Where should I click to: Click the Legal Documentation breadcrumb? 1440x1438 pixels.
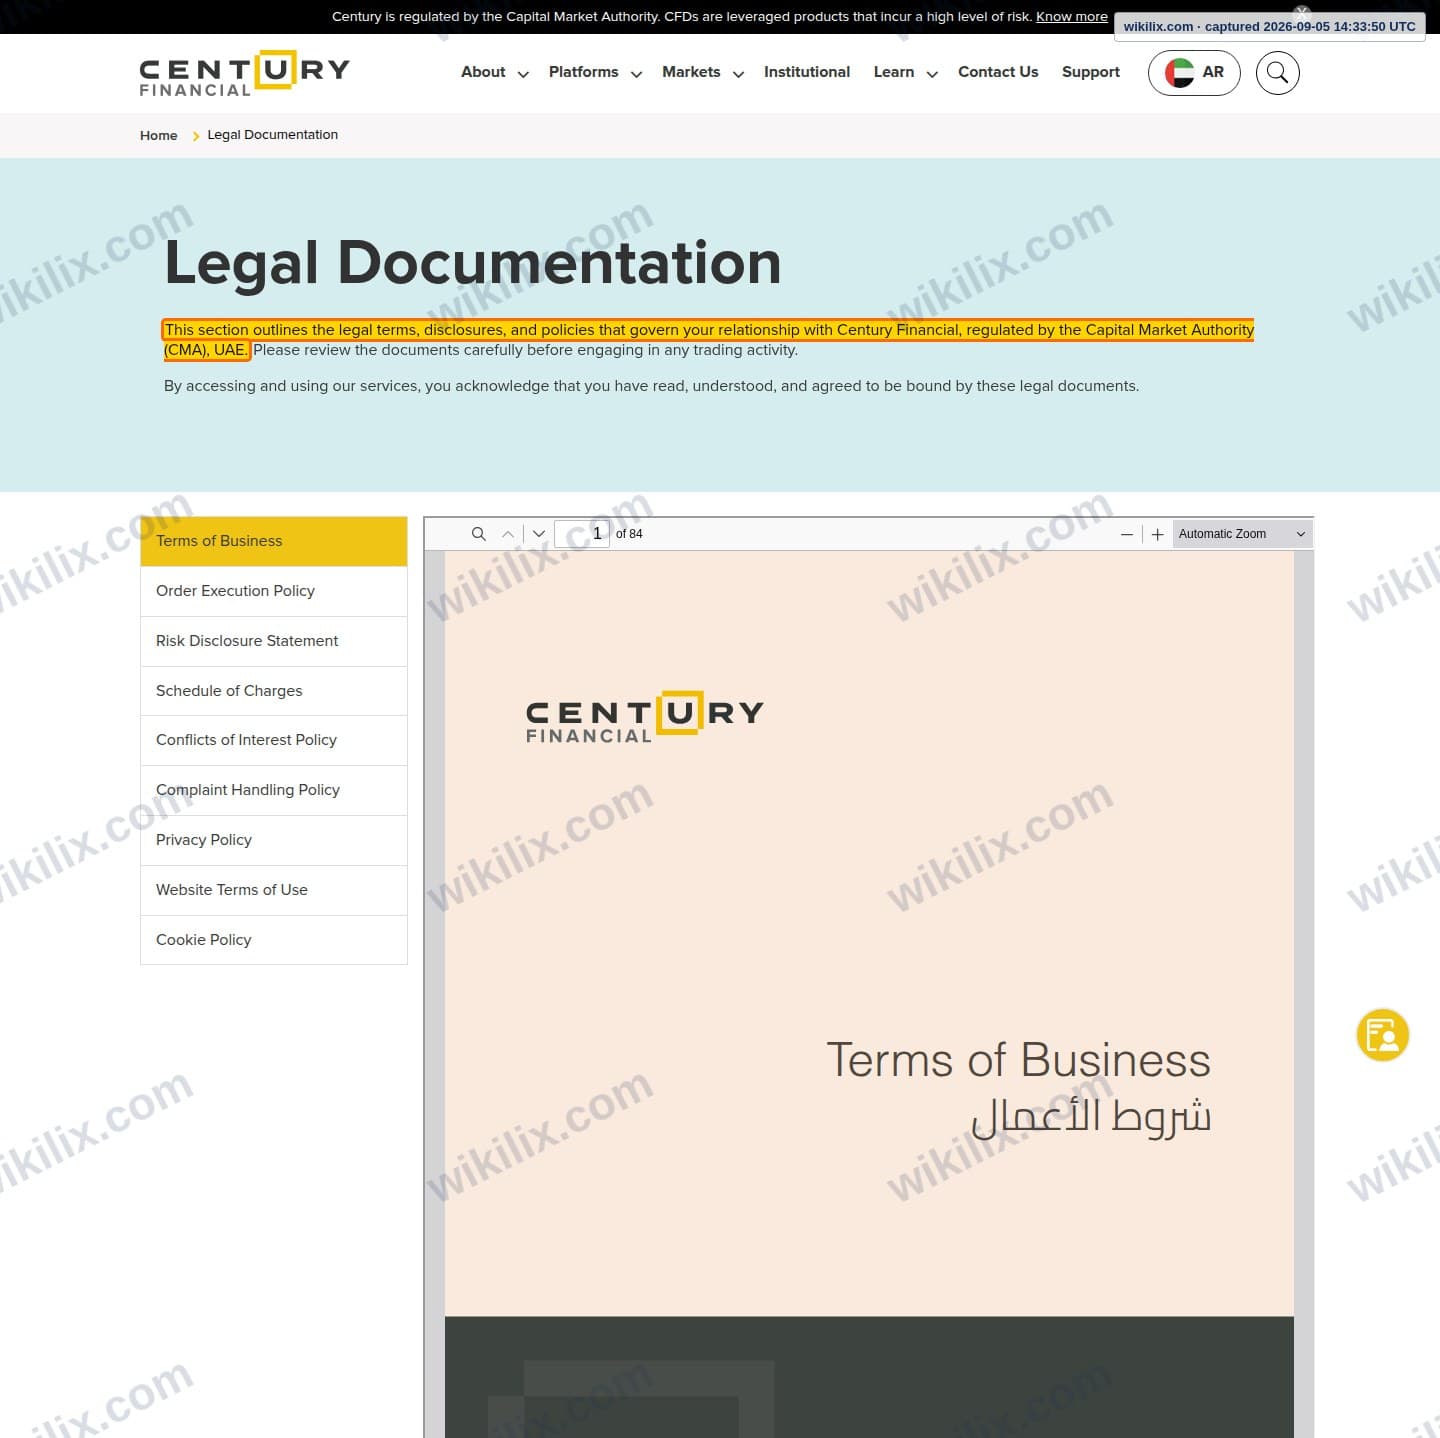click(272, 135)
